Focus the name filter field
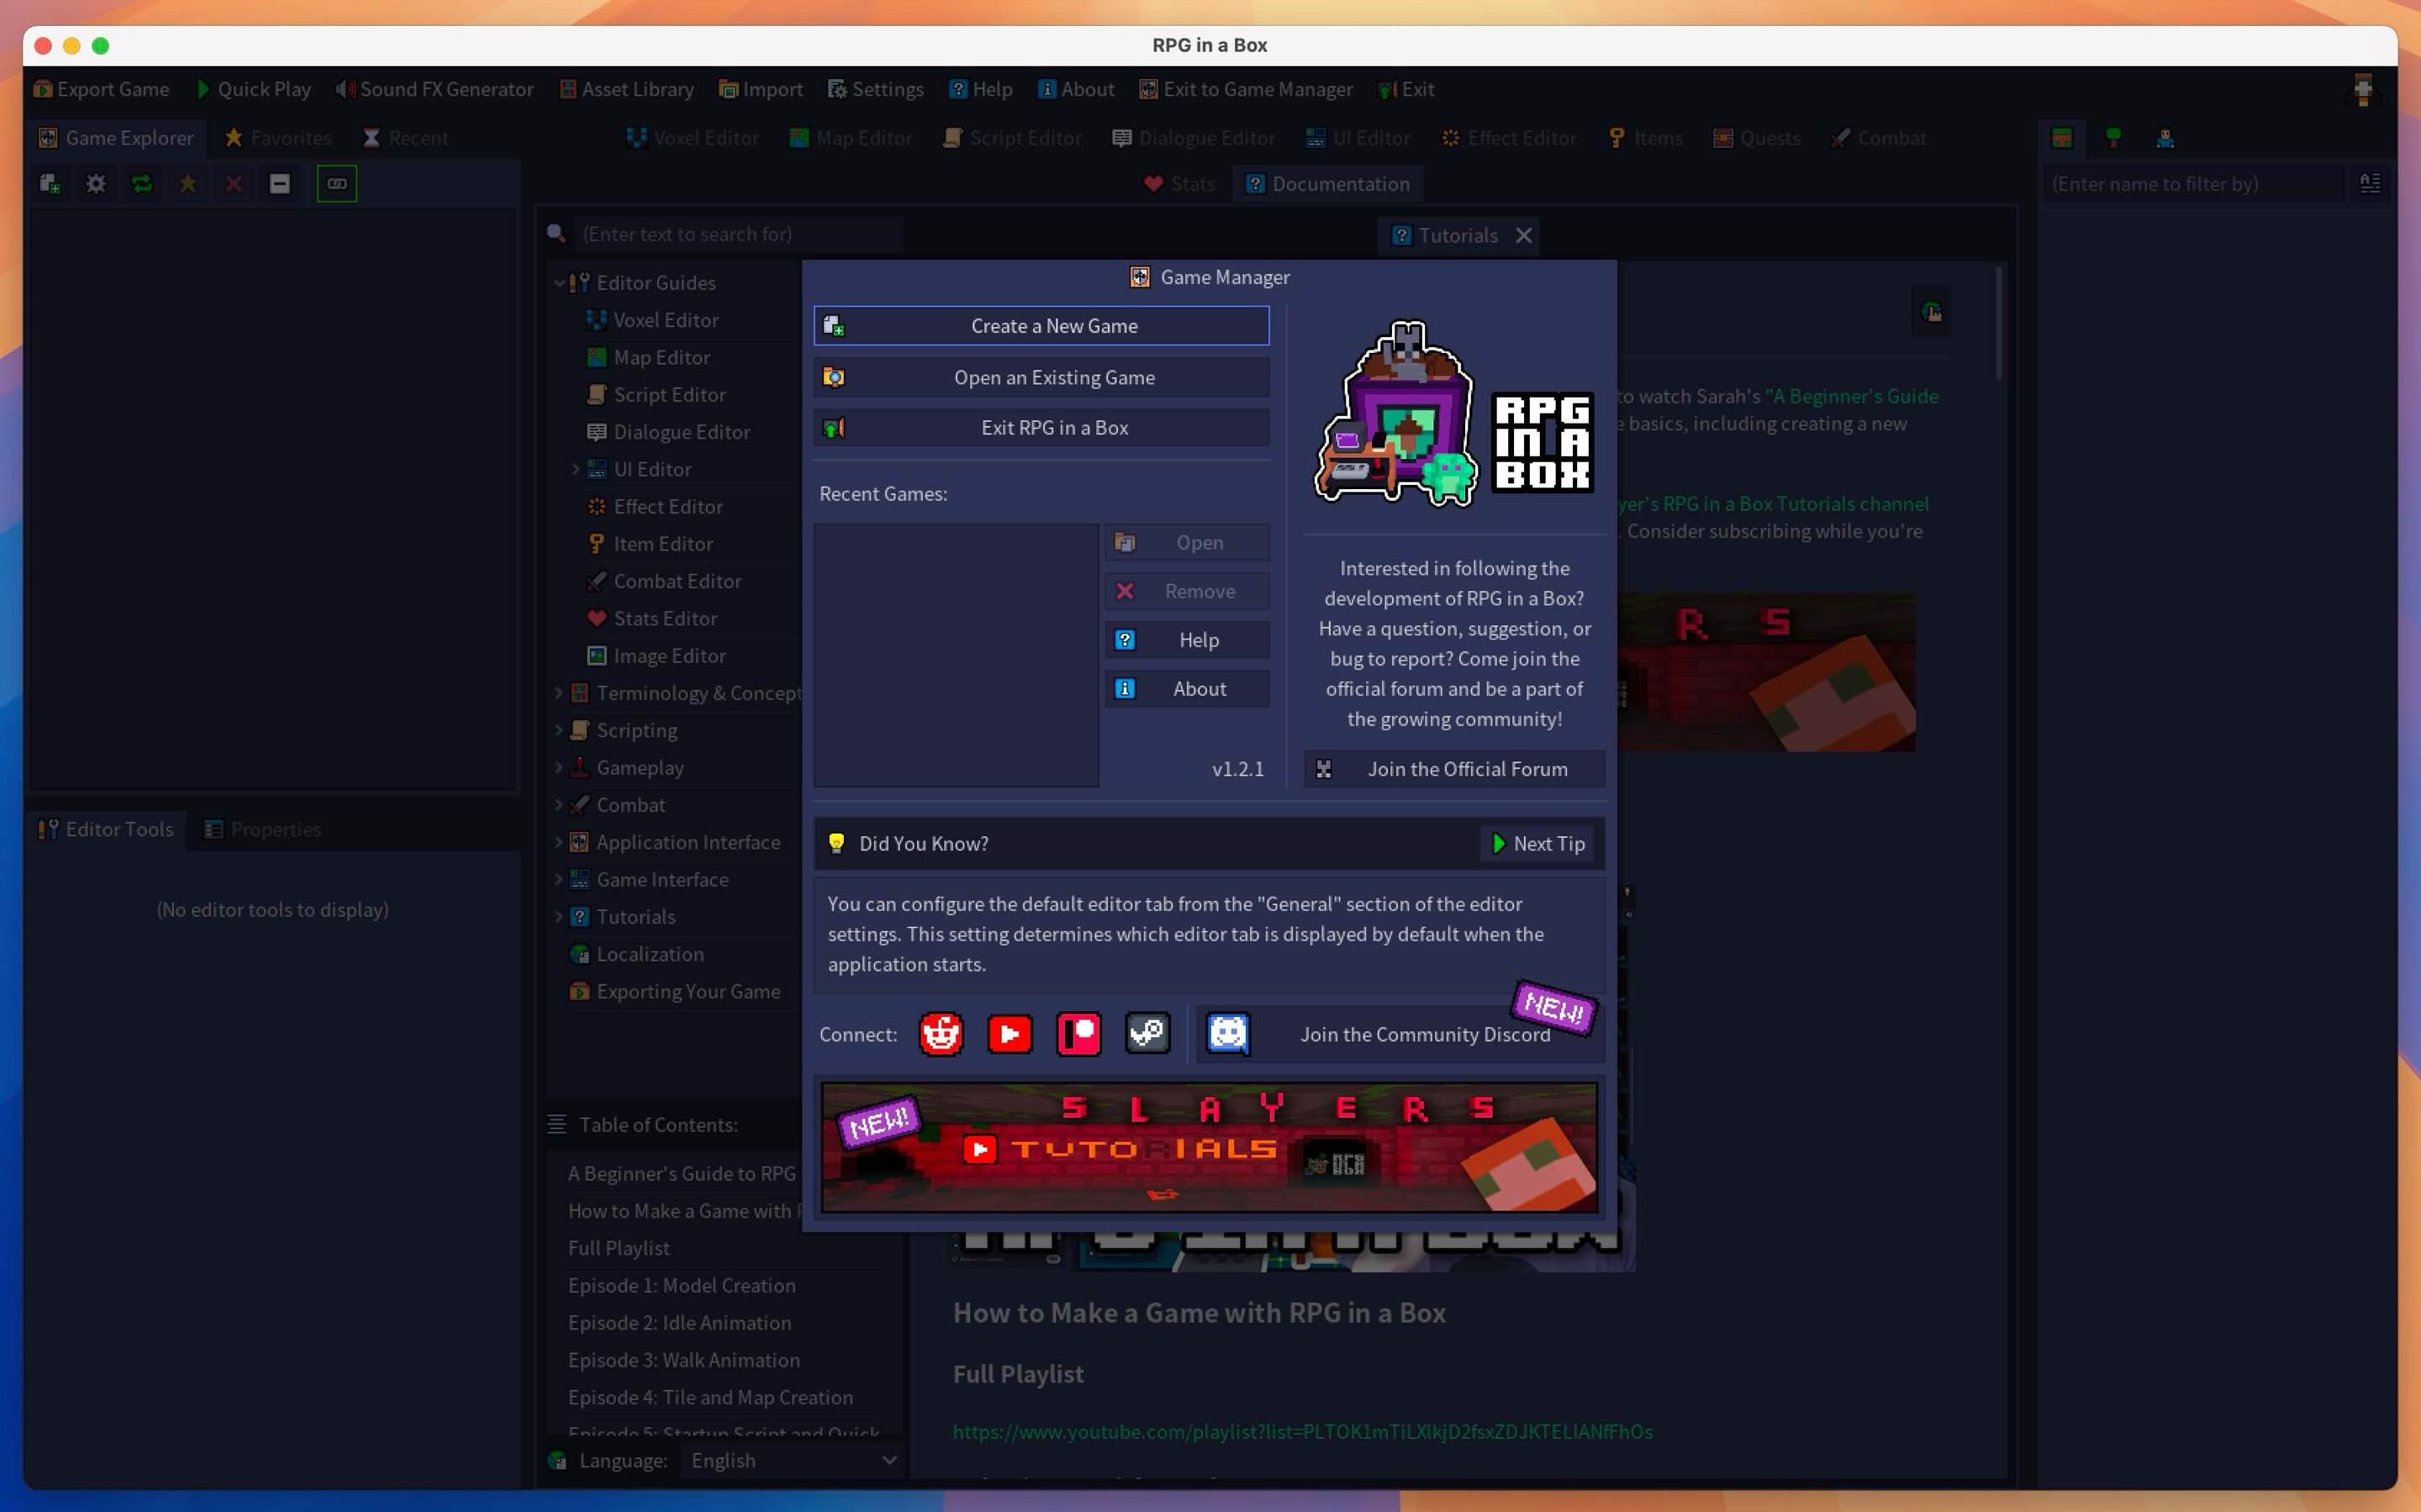This screenshot has height=1512, width=2421. [x=2193, y=184]
